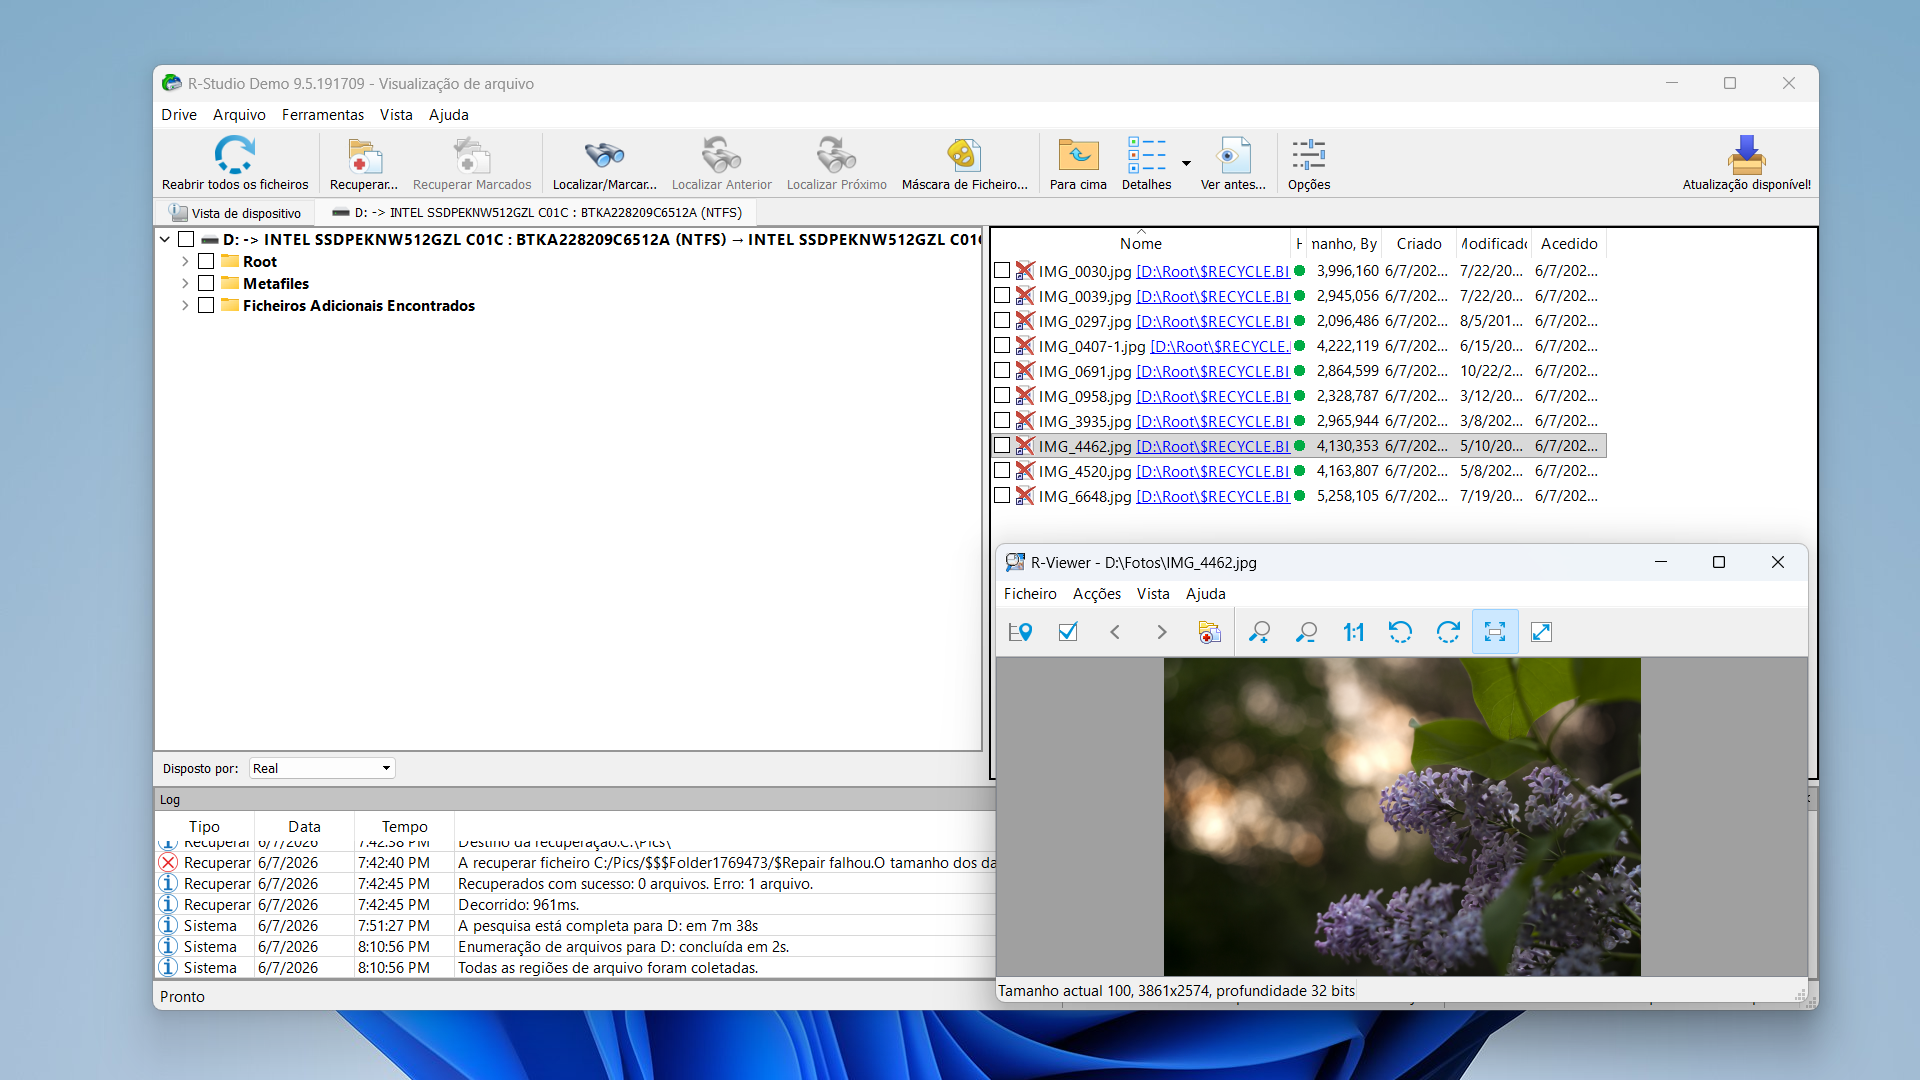Click the Tipo log column header
The height and width of the screenshot is (1080, 1920).
coord(204,826)
